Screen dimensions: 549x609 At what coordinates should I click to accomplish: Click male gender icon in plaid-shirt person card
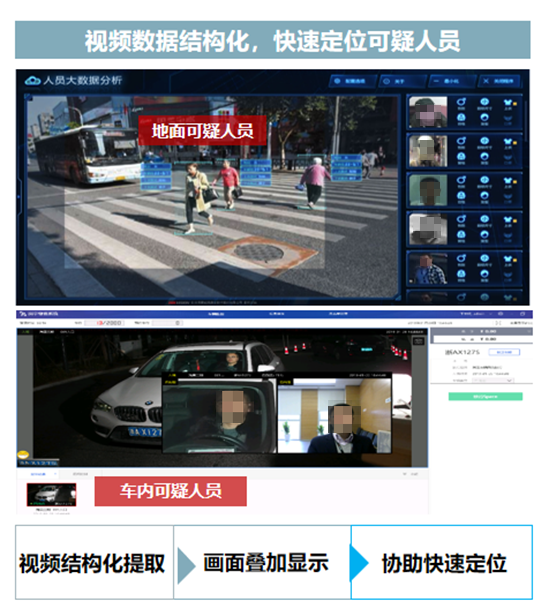[461, 258]
